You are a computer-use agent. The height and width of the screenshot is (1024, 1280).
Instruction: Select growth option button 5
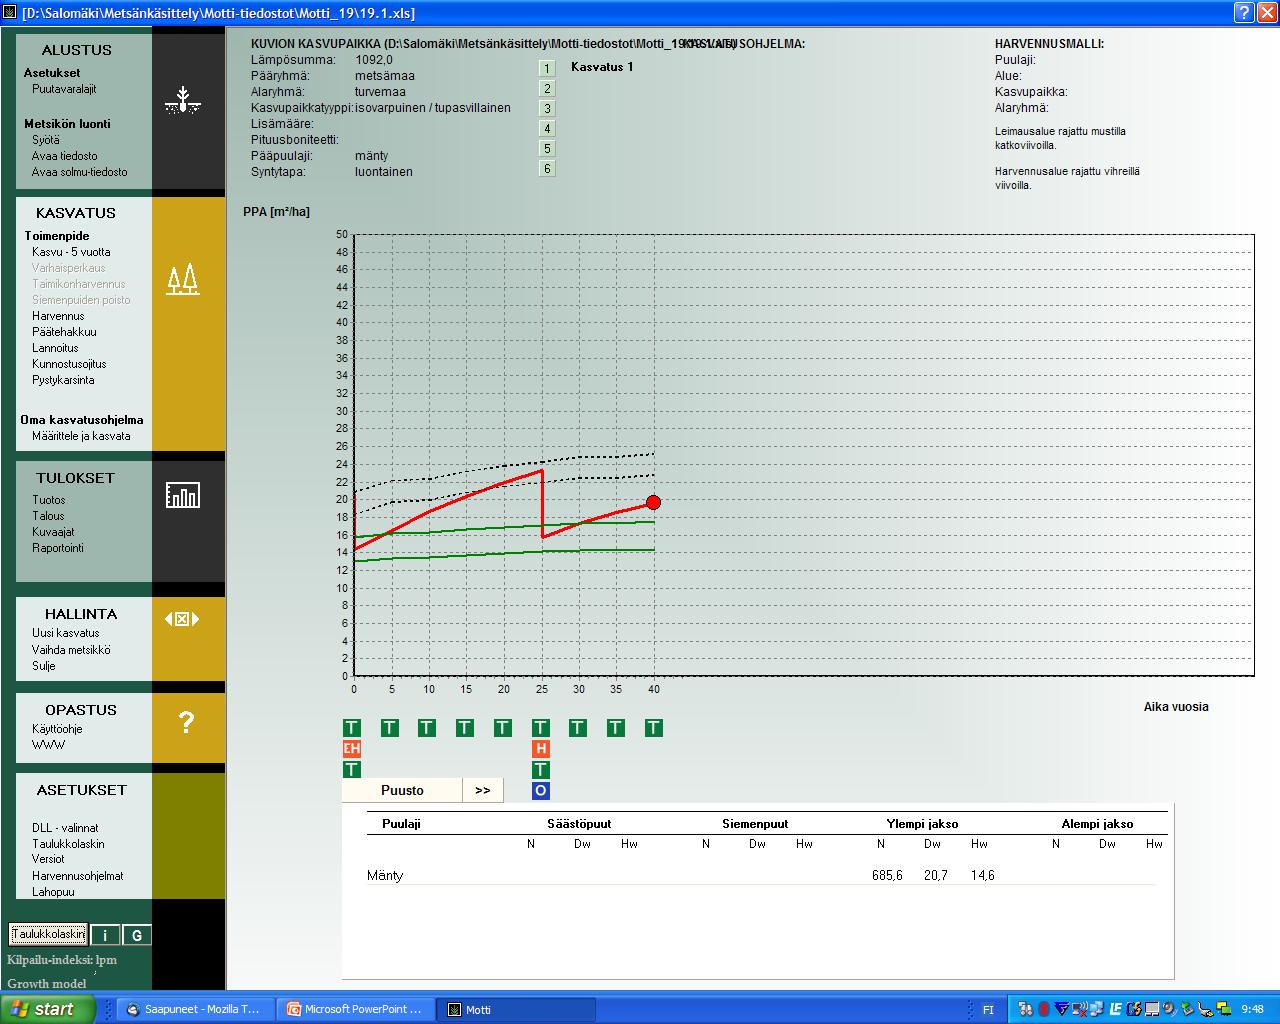click(547, 148)
